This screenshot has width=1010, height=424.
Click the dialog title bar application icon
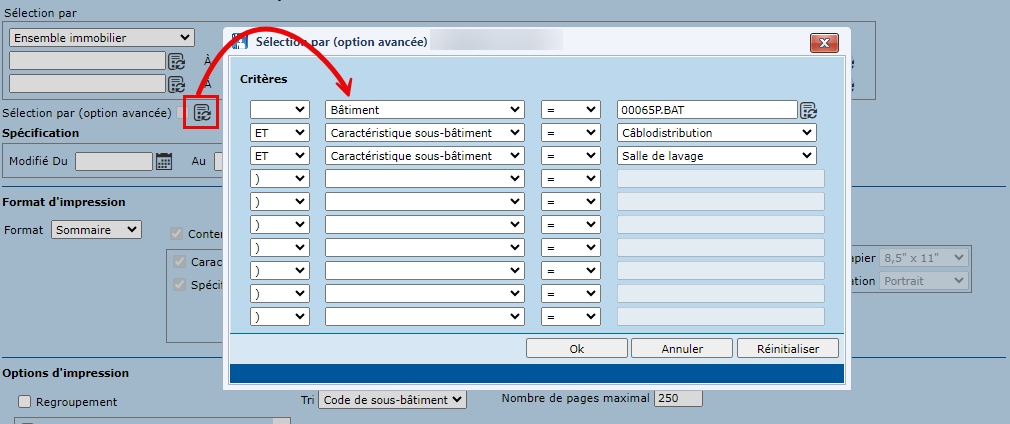pos(240,43)
